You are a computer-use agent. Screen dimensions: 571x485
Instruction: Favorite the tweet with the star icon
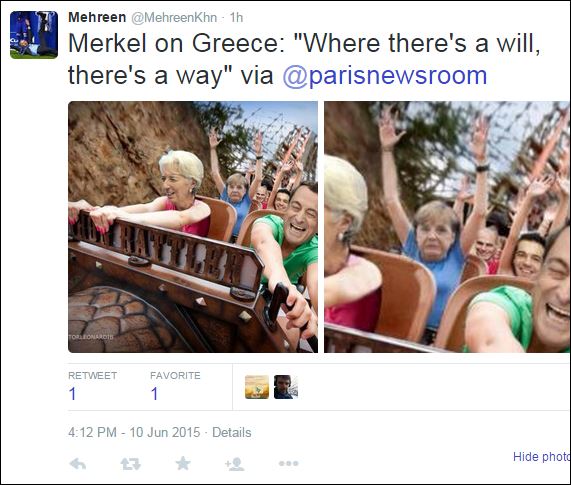(x=183, y=463)
